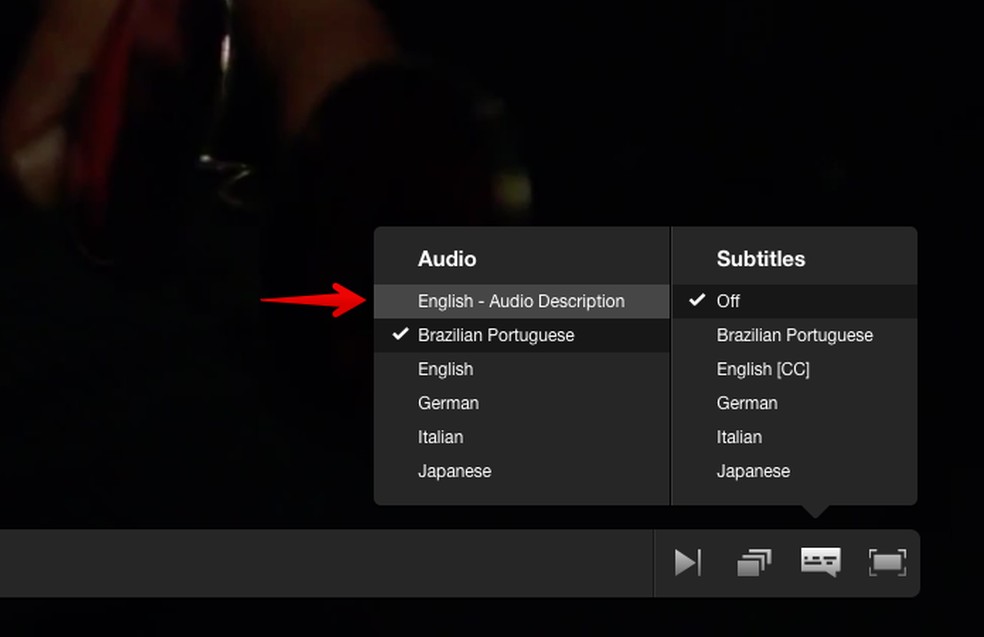Select English - Audio Description audio track

click(521, 301)
